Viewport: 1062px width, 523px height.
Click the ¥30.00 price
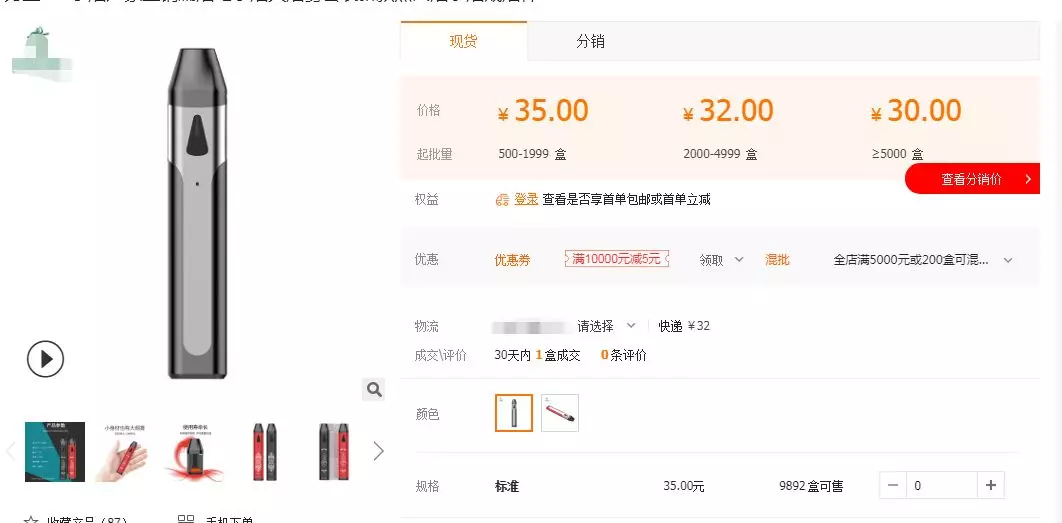[916, 111]
